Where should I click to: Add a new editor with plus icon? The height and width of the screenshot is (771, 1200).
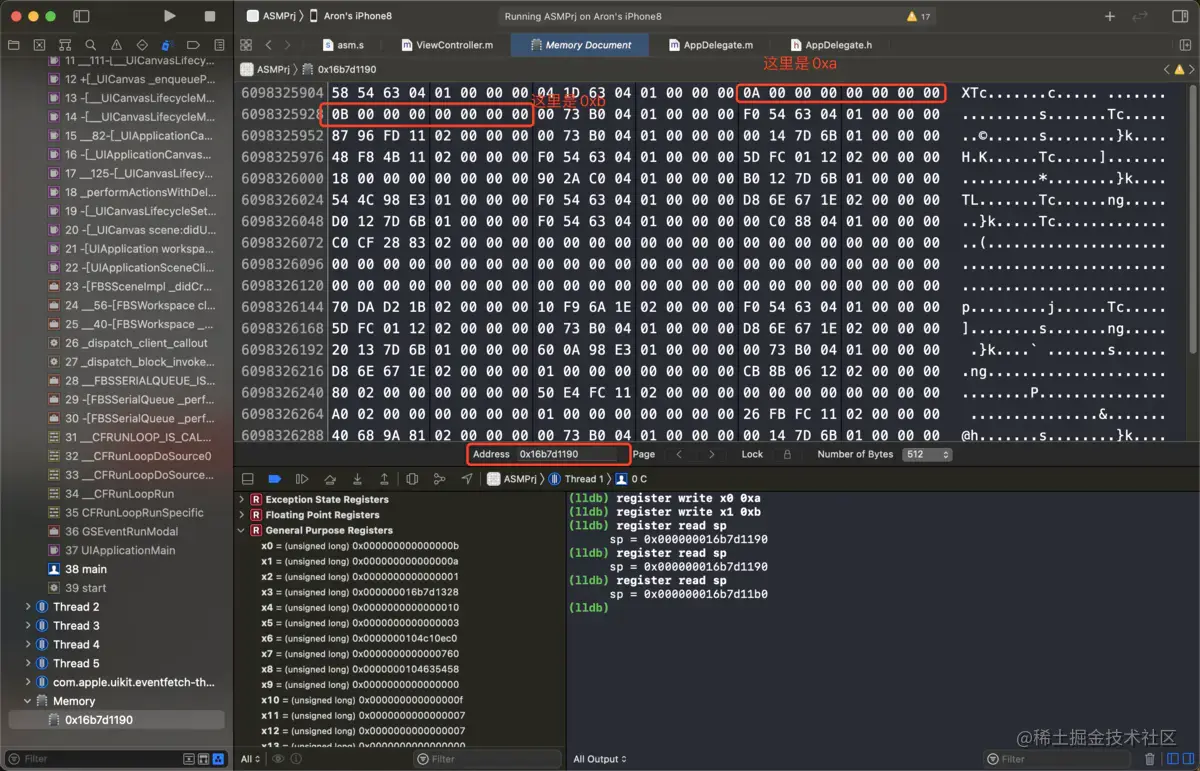[1110, 16]
